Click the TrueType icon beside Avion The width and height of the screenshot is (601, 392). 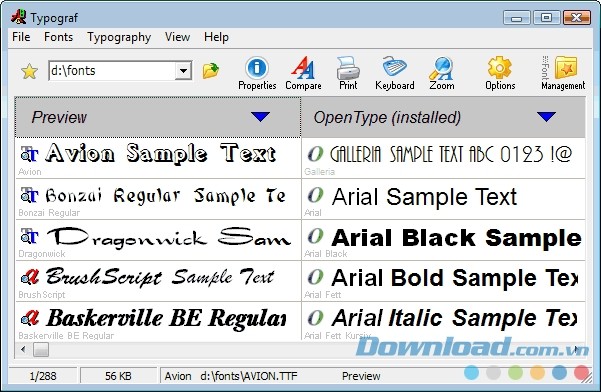point(30,154)
